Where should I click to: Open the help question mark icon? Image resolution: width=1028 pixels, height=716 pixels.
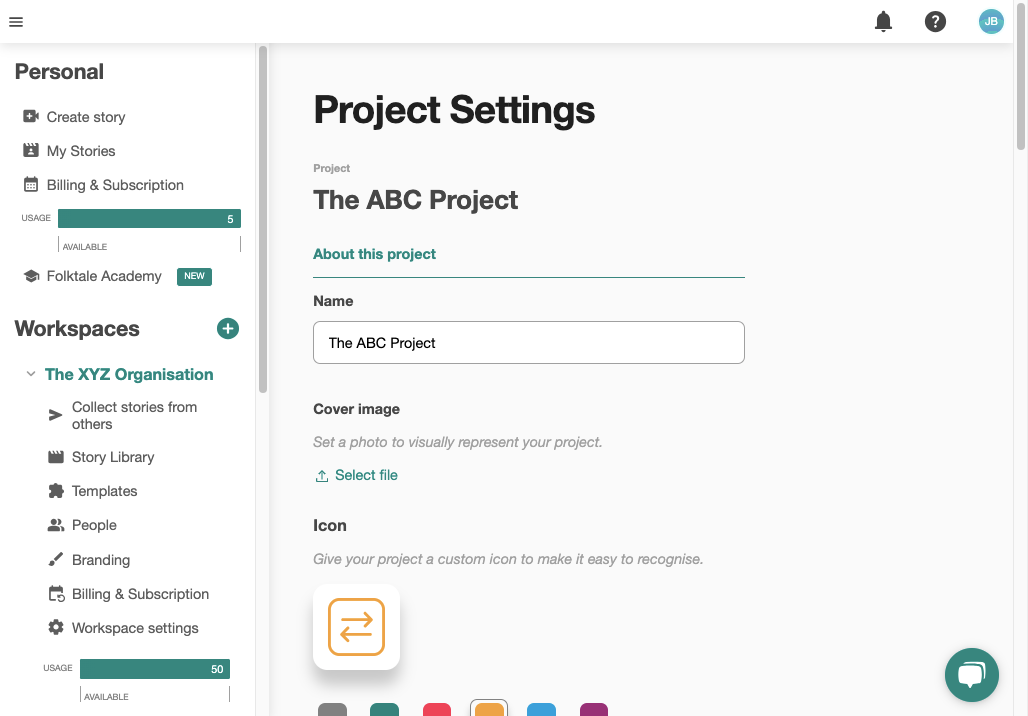(x=935, y=22)
